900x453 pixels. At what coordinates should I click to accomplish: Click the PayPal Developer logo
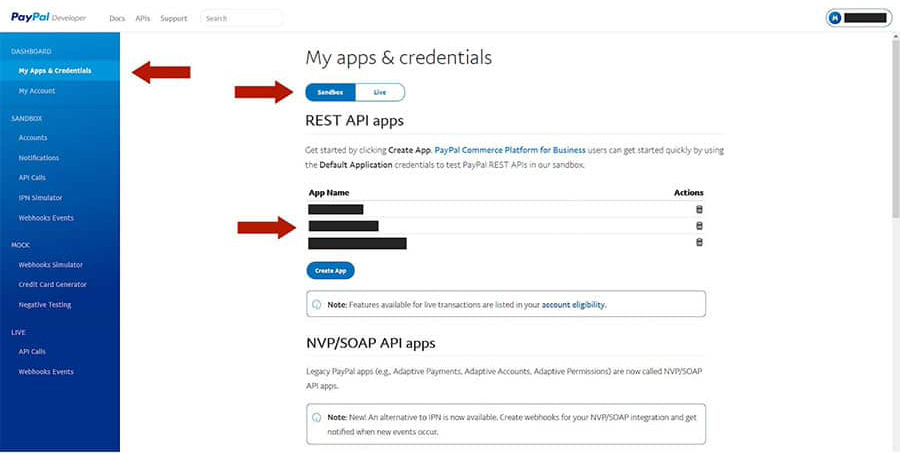(x=49, y=18)
